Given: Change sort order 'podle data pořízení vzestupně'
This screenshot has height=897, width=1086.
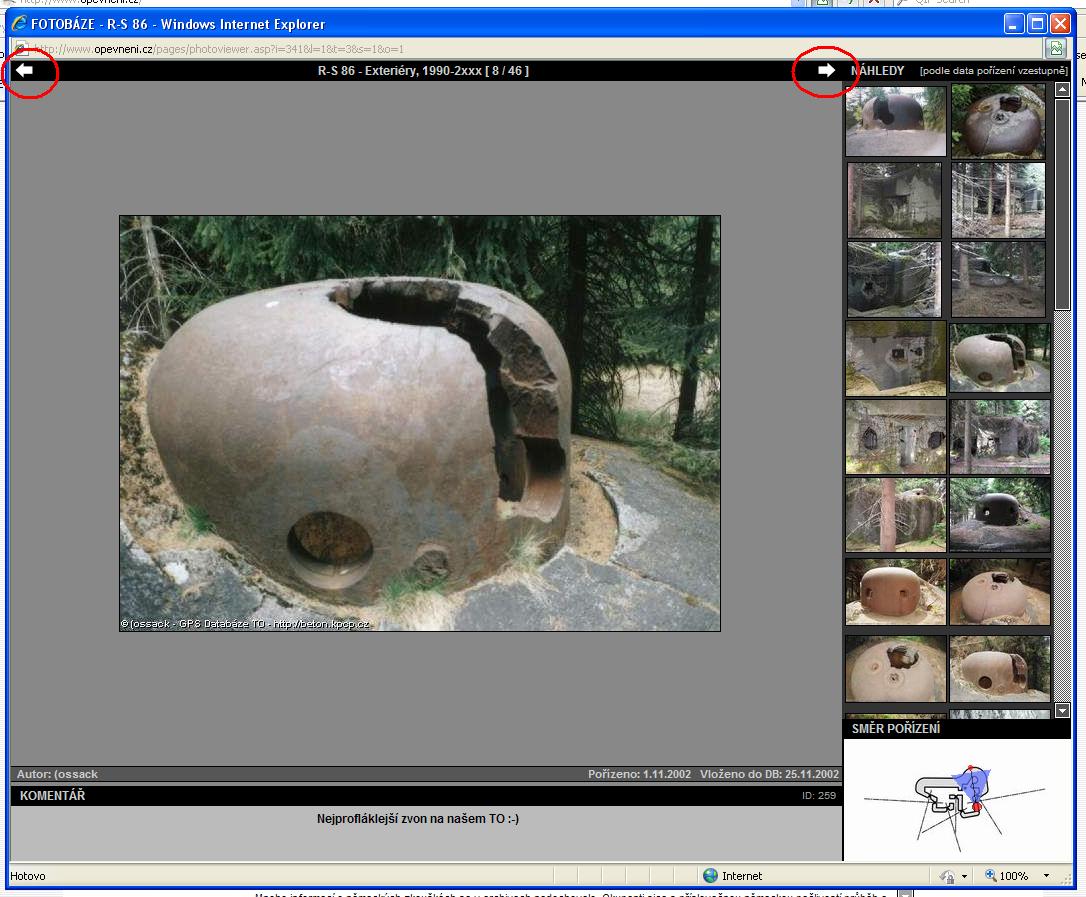Looking at the screenshot, I should [994, 71].
